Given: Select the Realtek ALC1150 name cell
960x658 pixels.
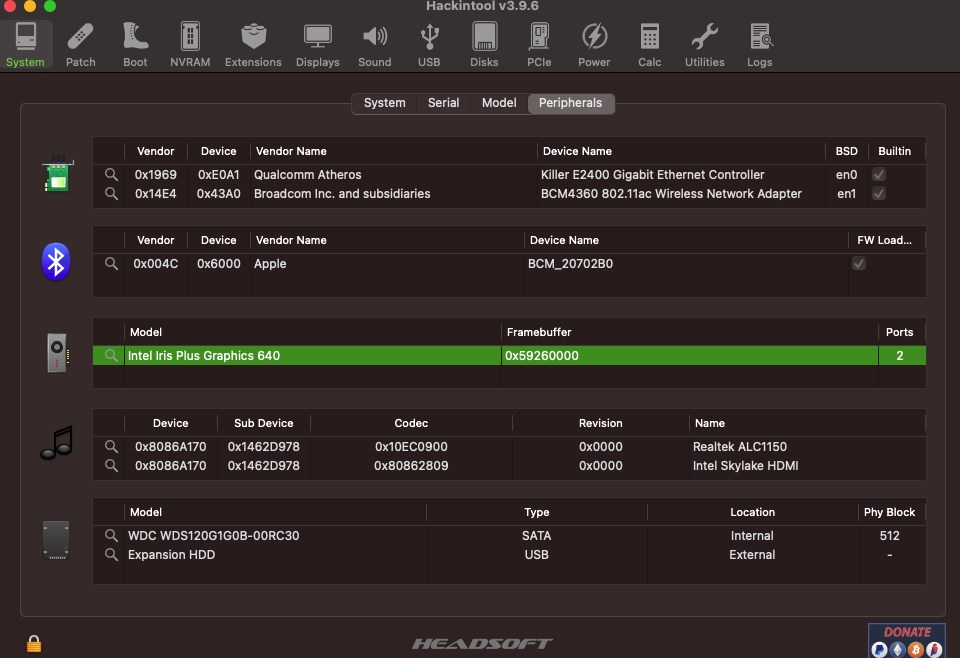Looking at the screenshot, I should [740, 447].
